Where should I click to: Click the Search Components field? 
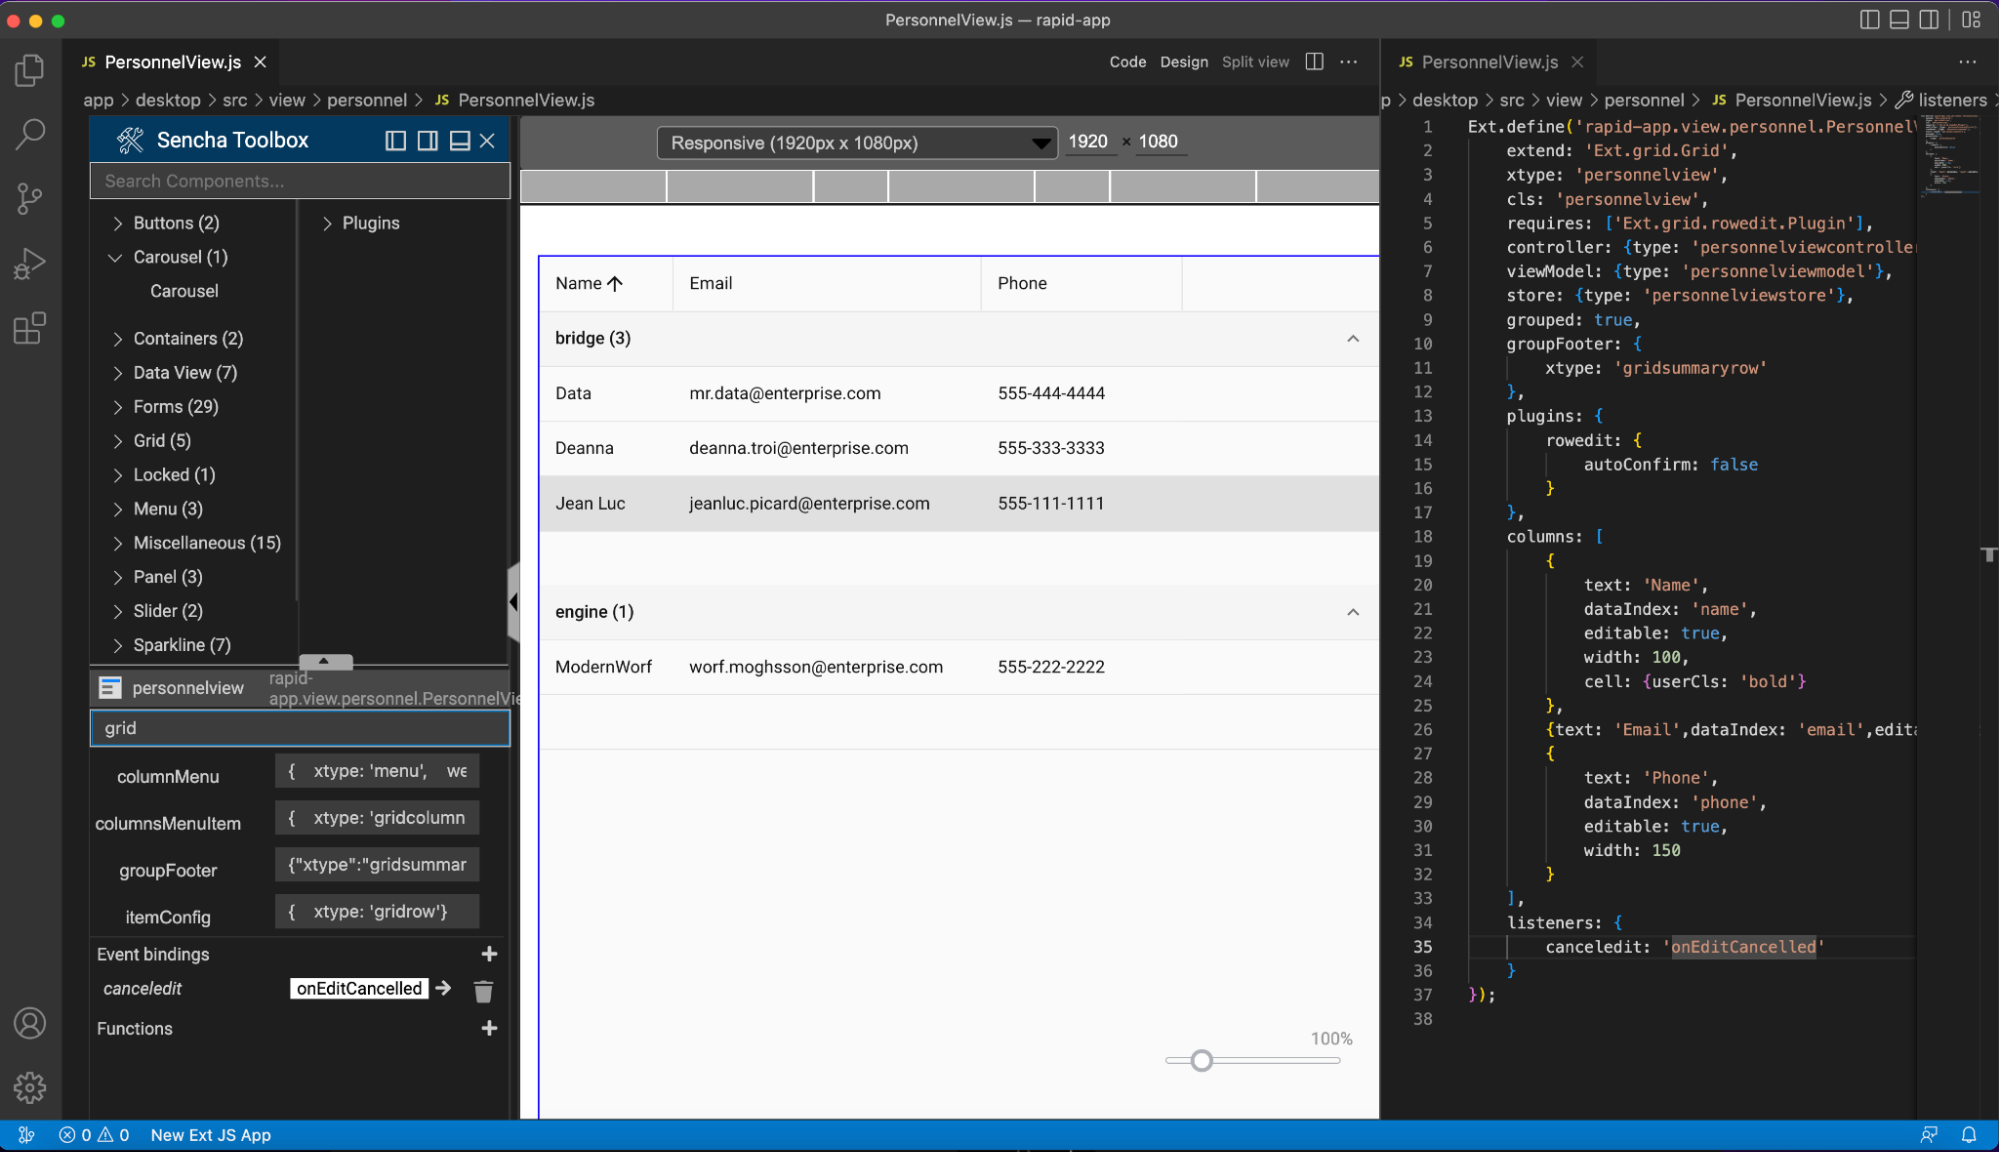(300, 181)
